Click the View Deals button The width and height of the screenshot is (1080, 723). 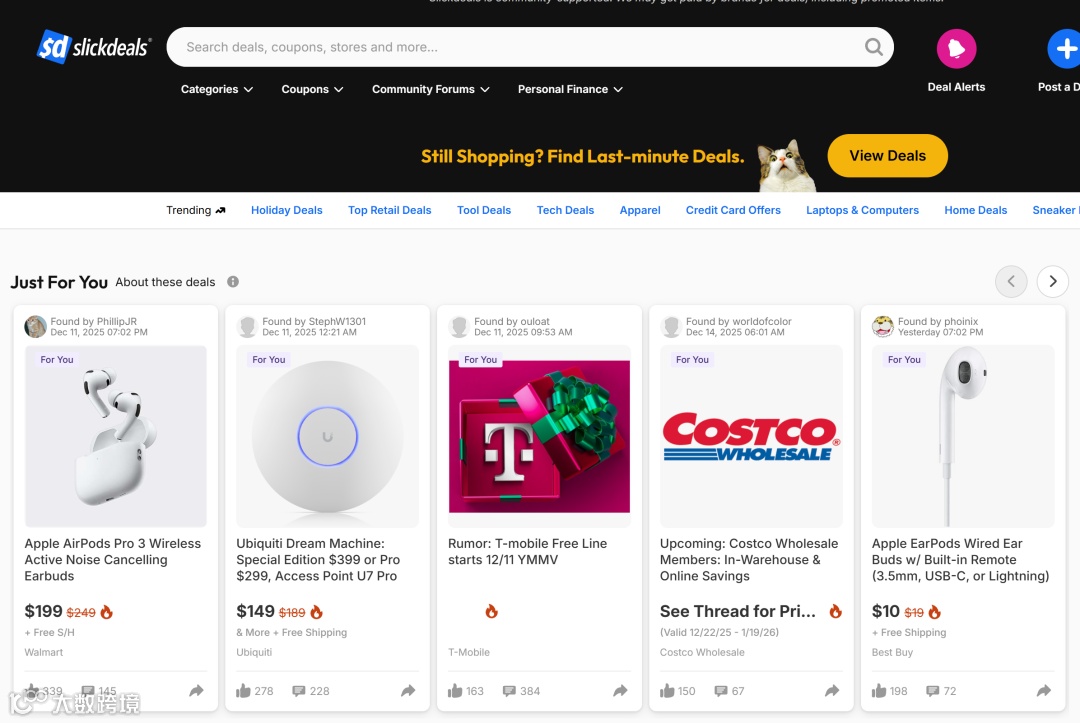(x=887, y=156)
